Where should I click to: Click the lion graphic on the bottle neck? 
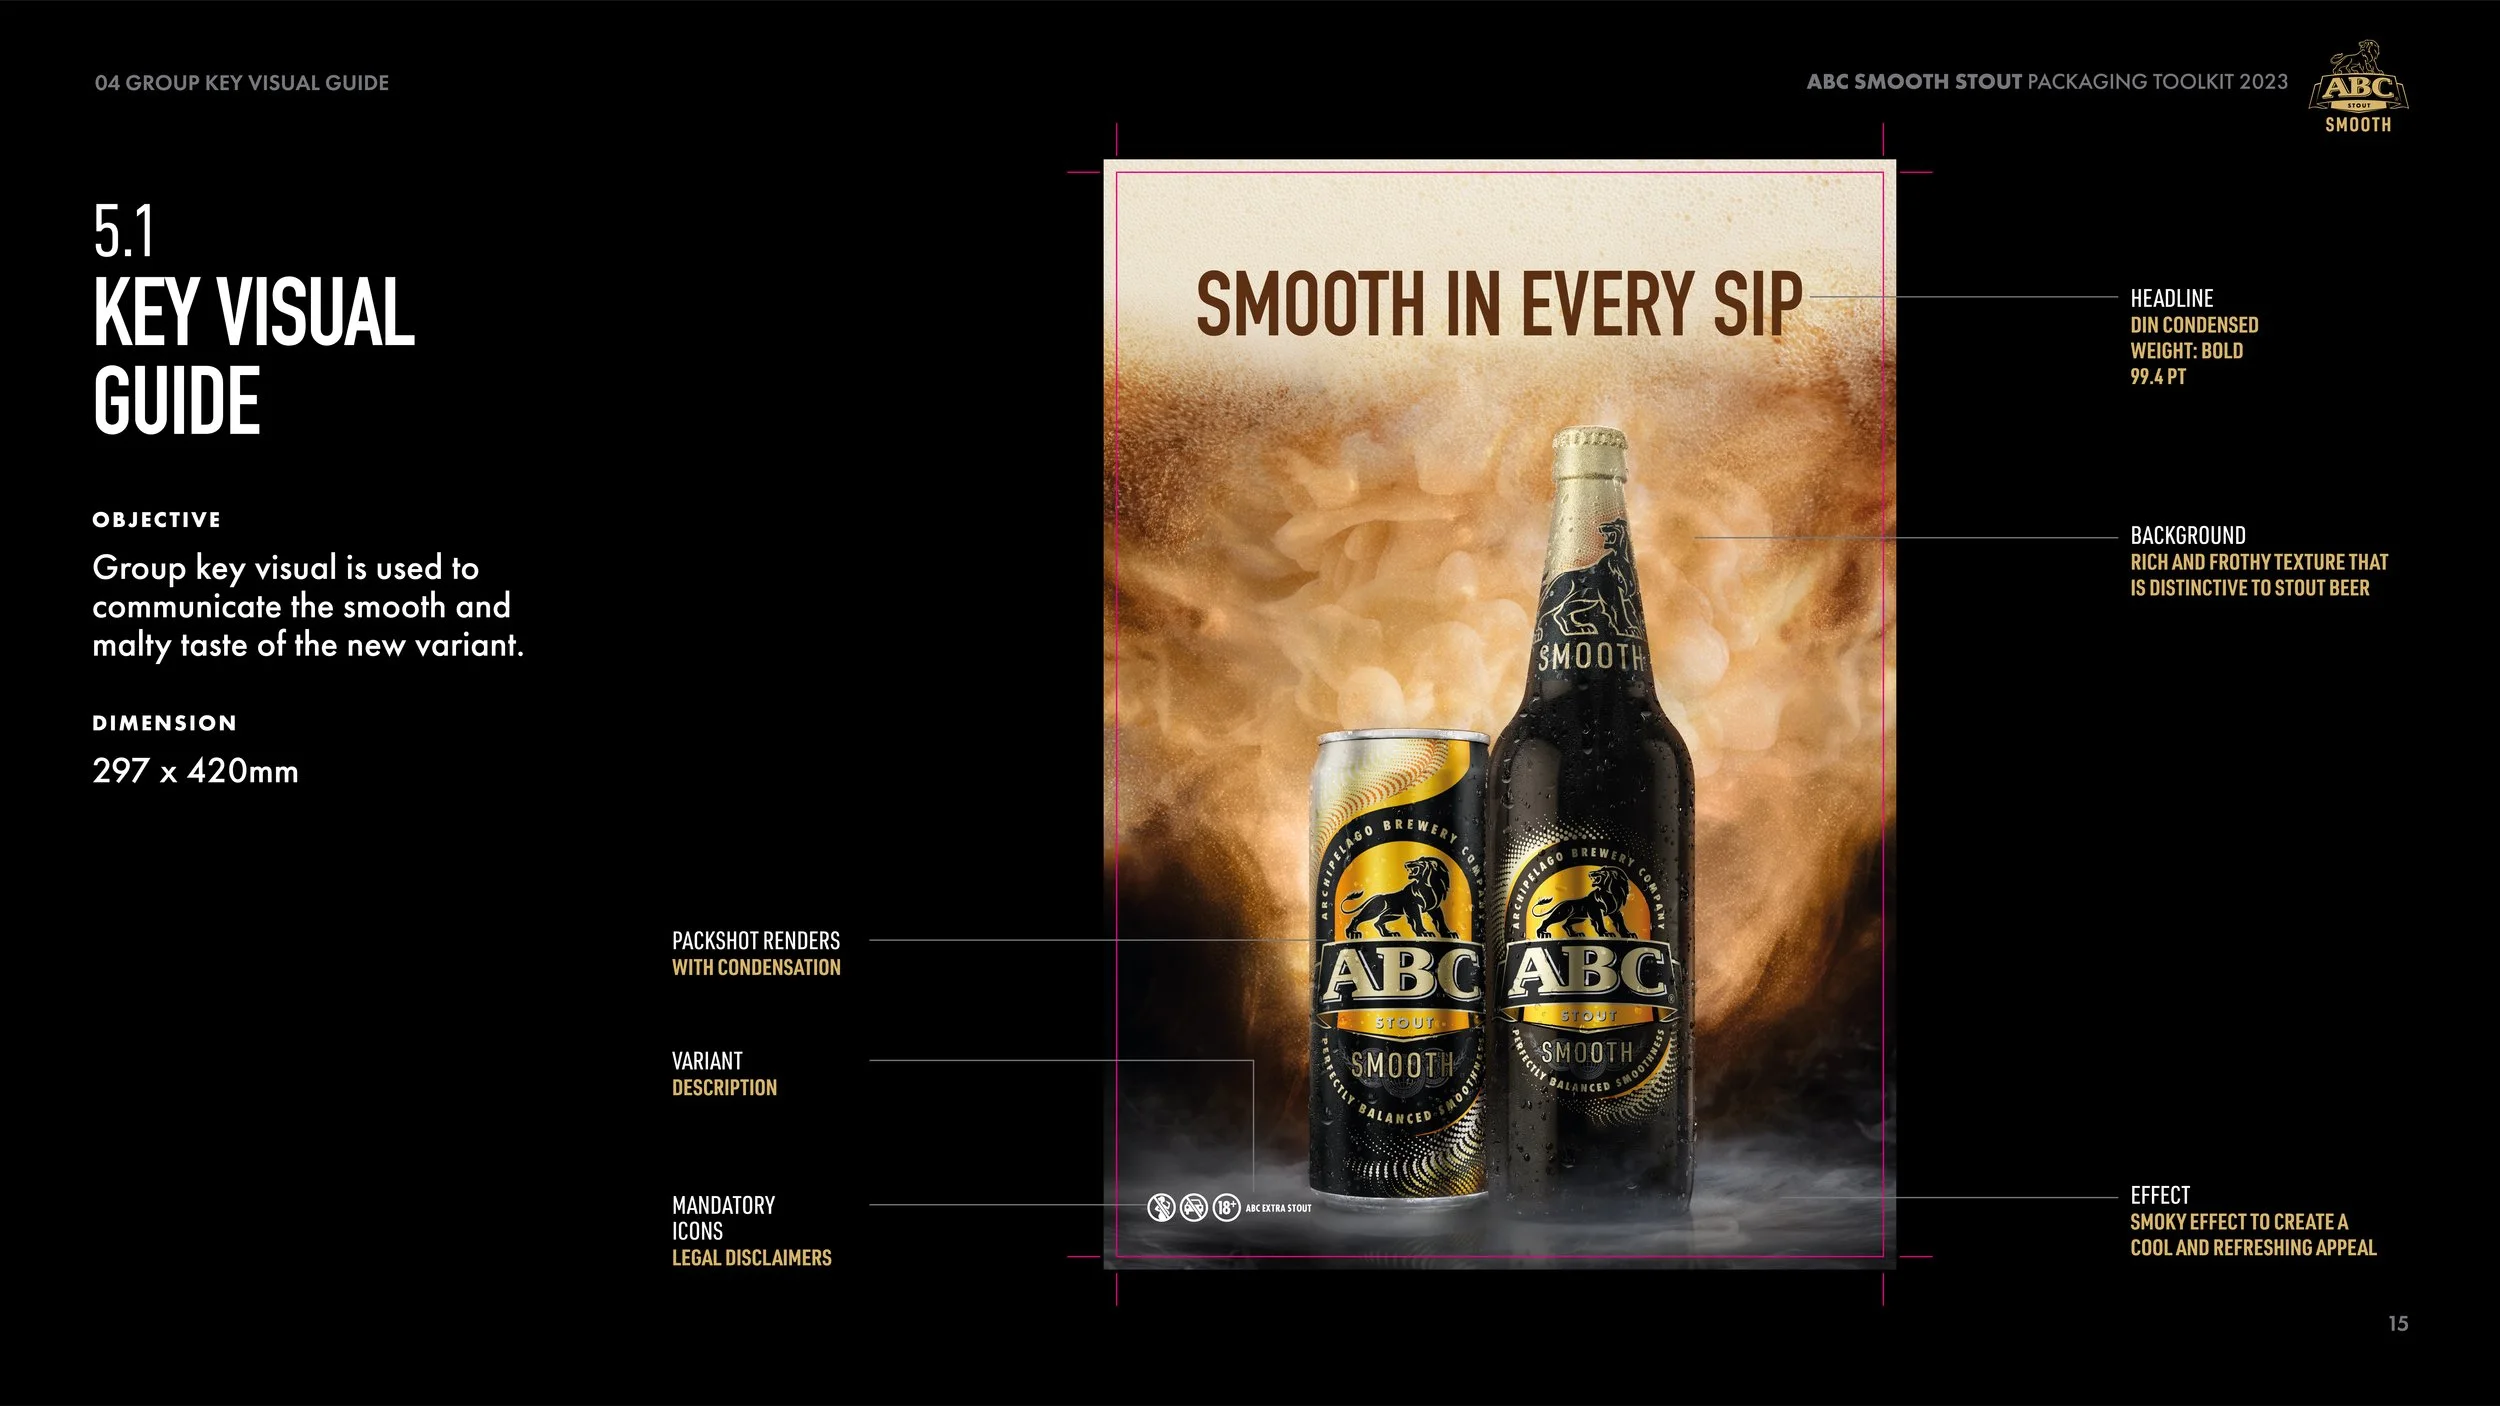pos(1600,590)
